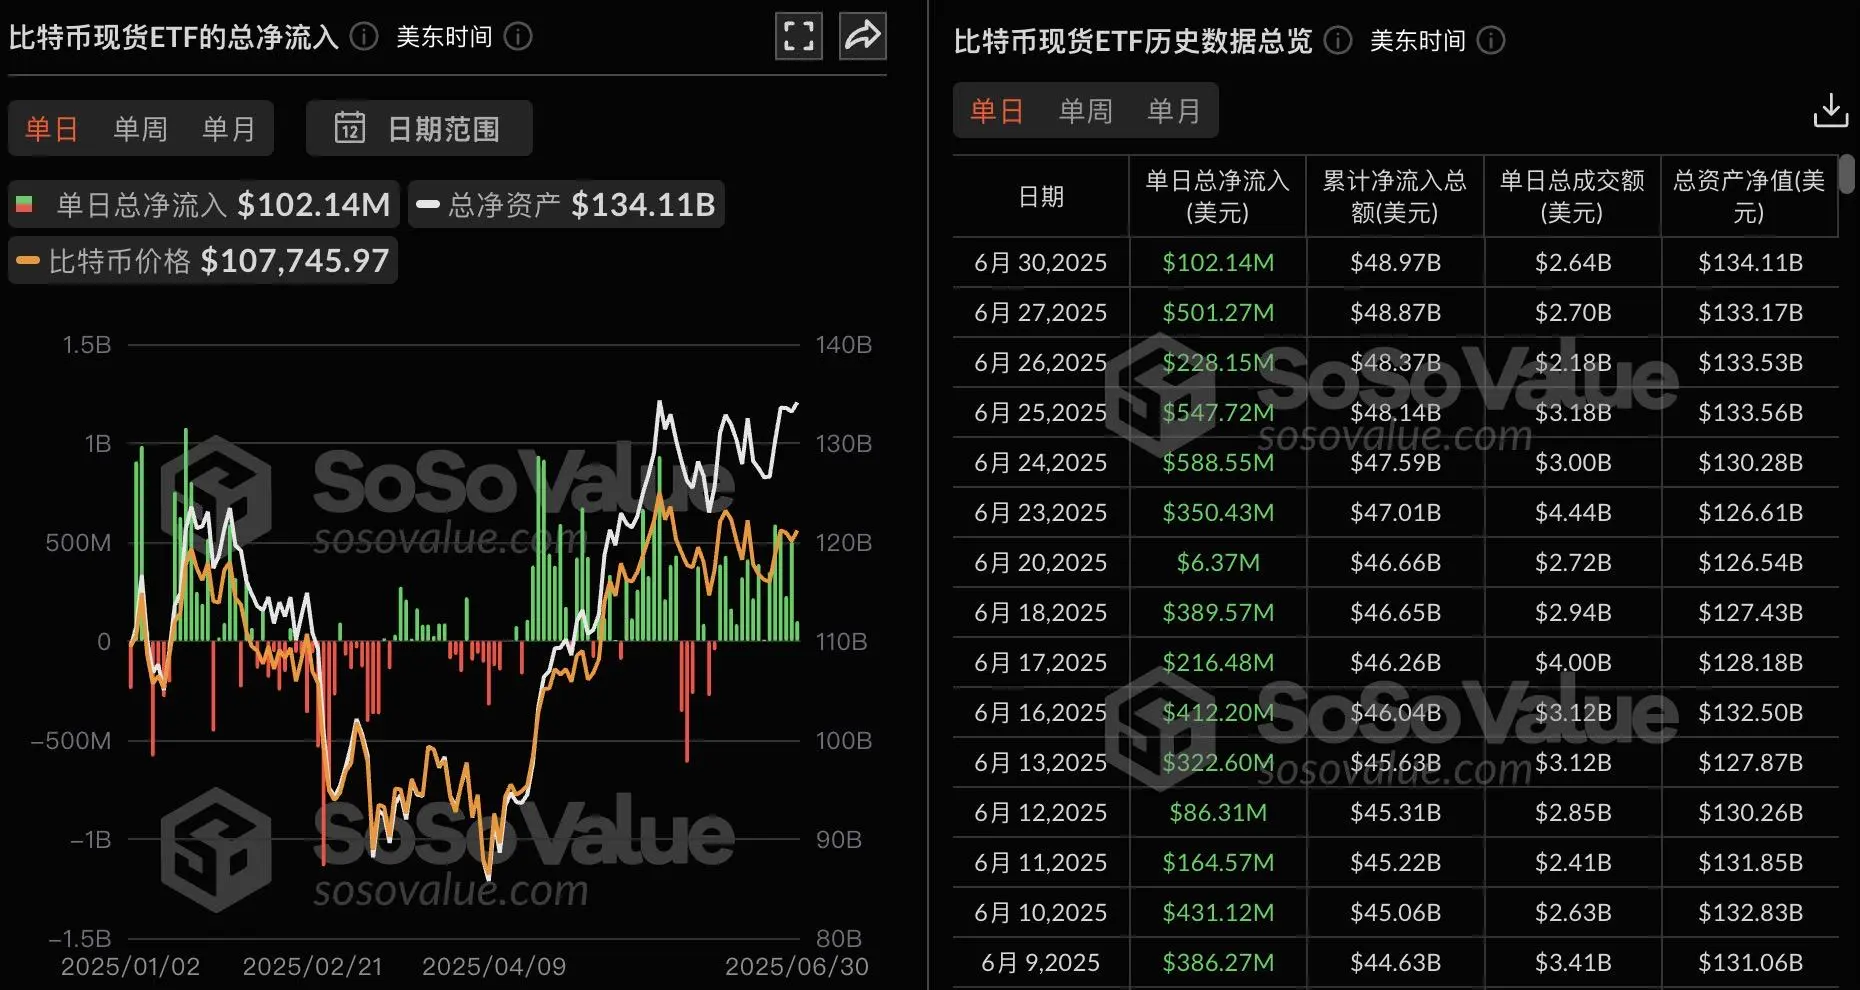Click the download icon above the data table
Viewport: 1860px width, 990px height.
point(1830,110)
